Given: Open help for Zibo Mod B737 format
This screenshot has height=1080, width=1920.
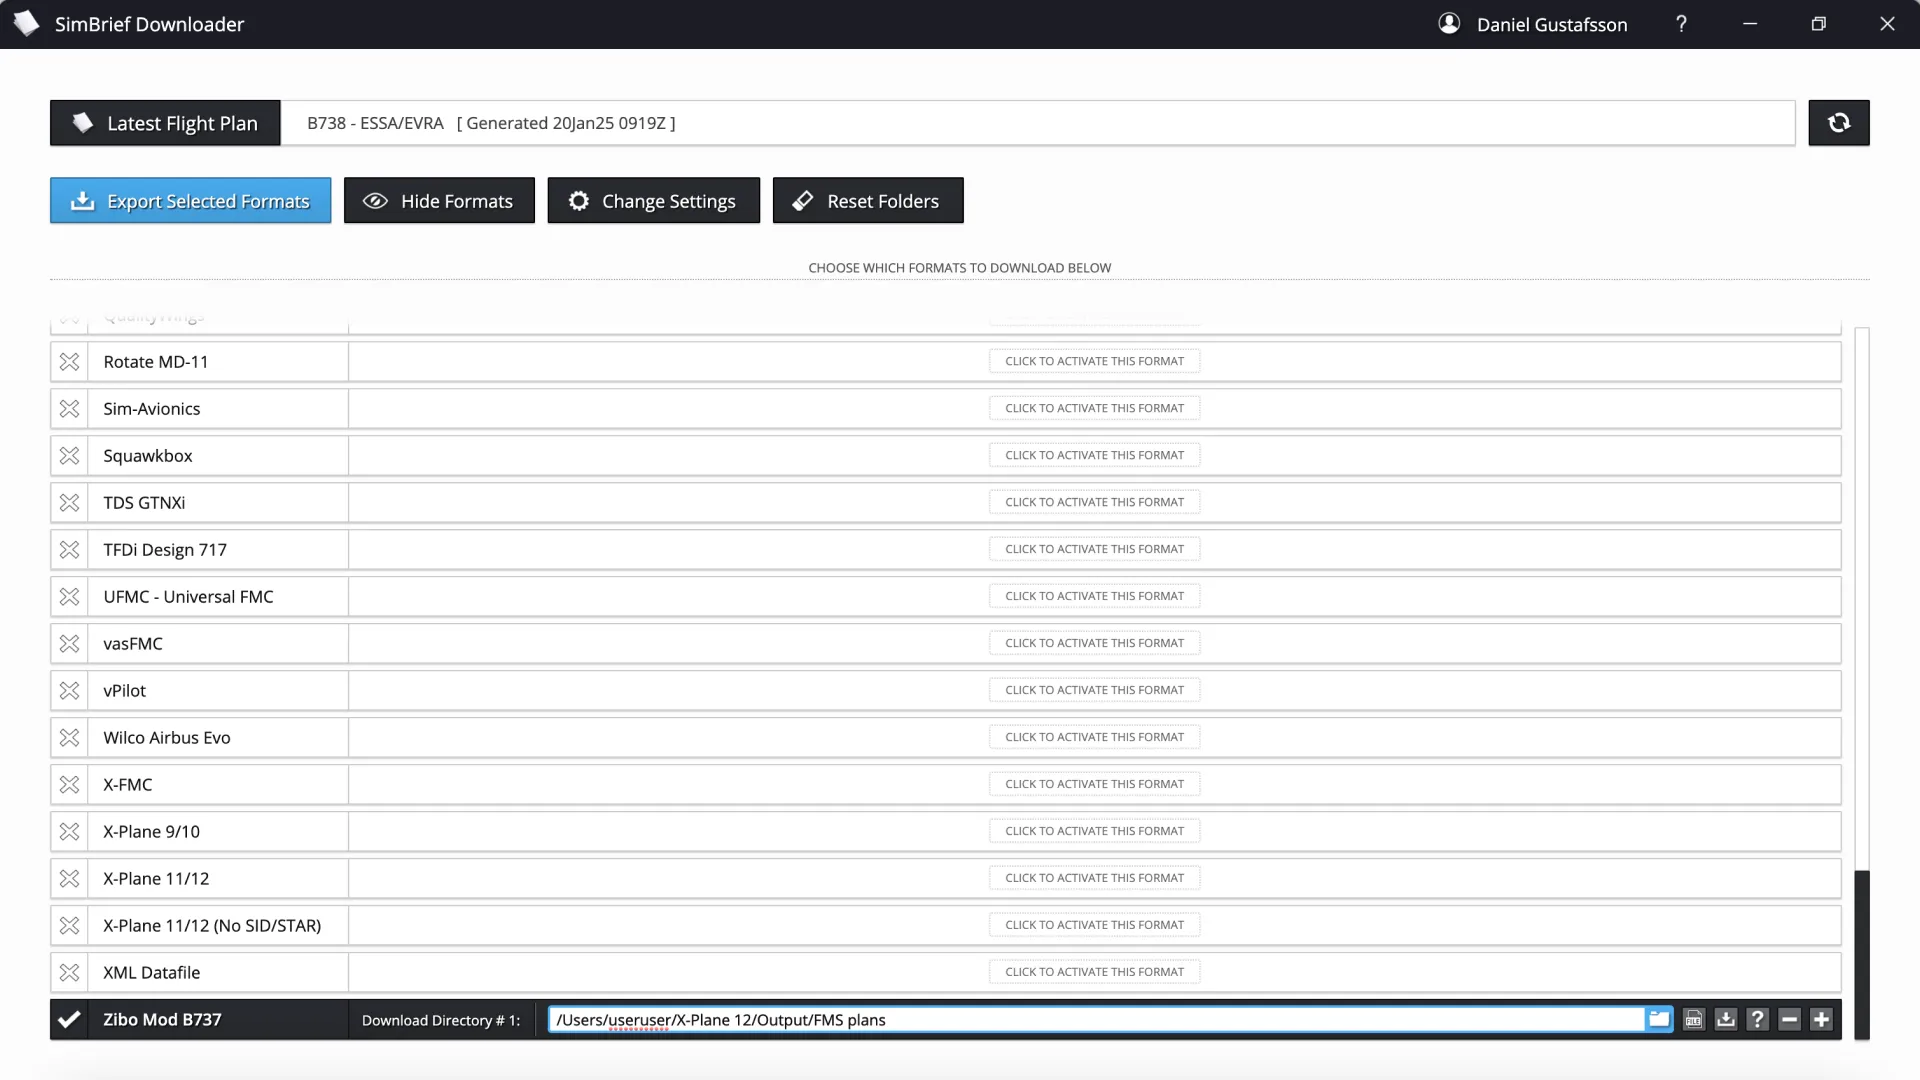Looking at the screenshot, I should [1757, 1019].
